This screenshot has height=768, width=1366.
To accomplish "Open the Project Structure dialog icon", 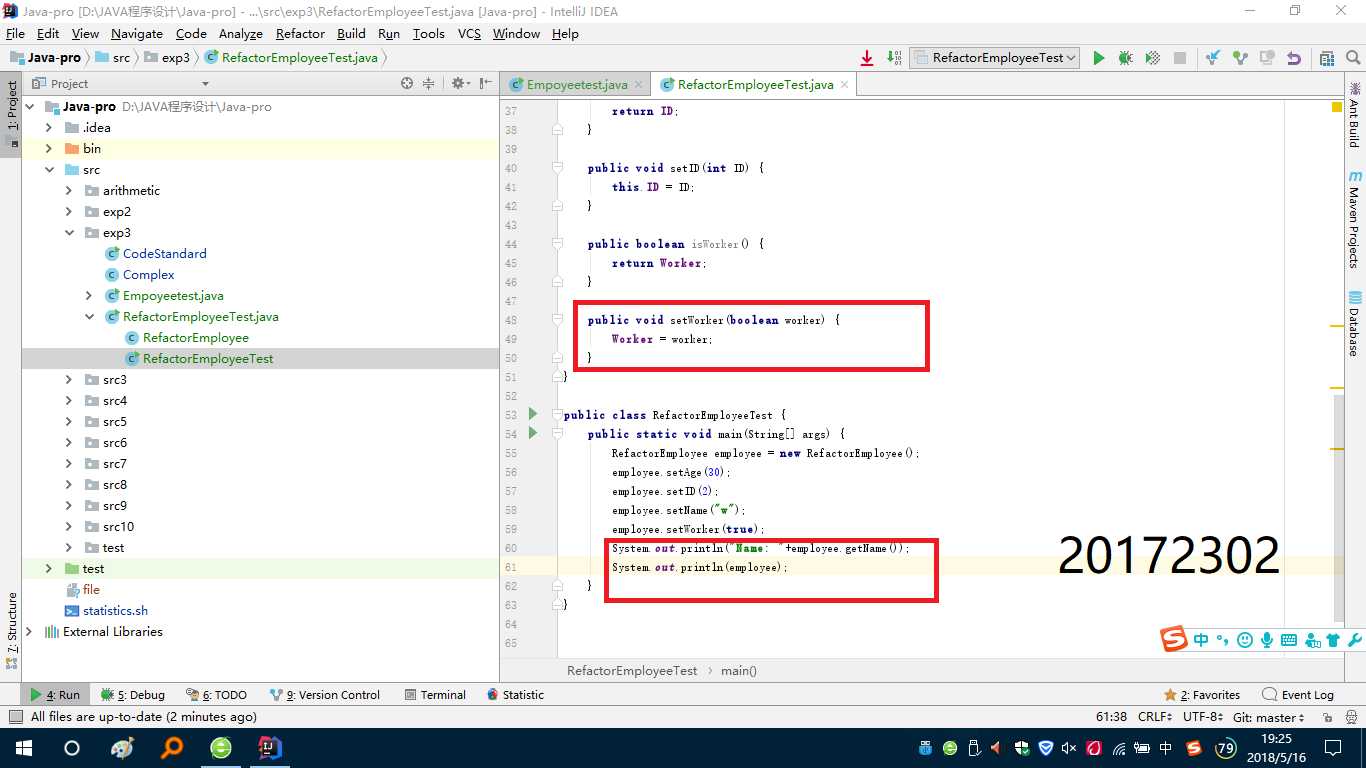I will [x=1327, y=58].
